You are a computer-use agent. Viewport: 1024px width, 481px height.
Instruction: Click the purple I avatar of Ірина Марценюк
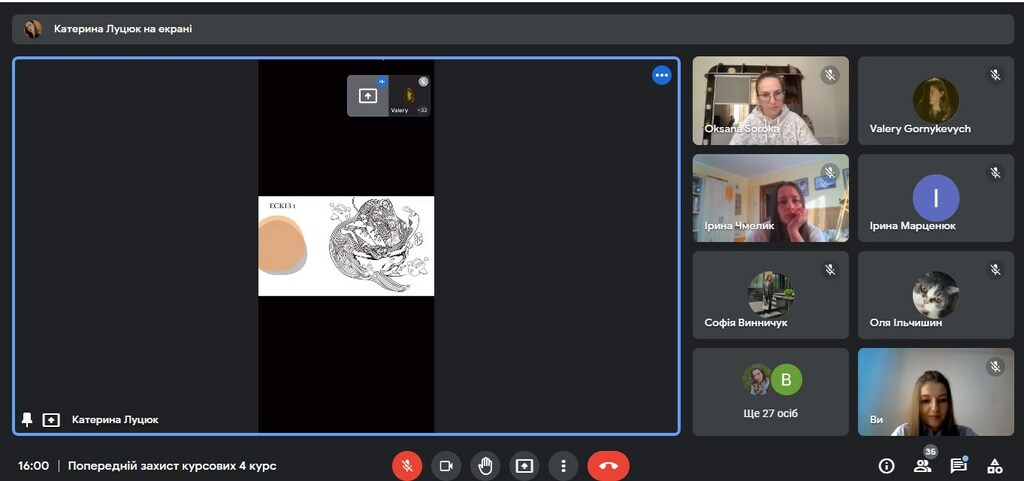936,198
